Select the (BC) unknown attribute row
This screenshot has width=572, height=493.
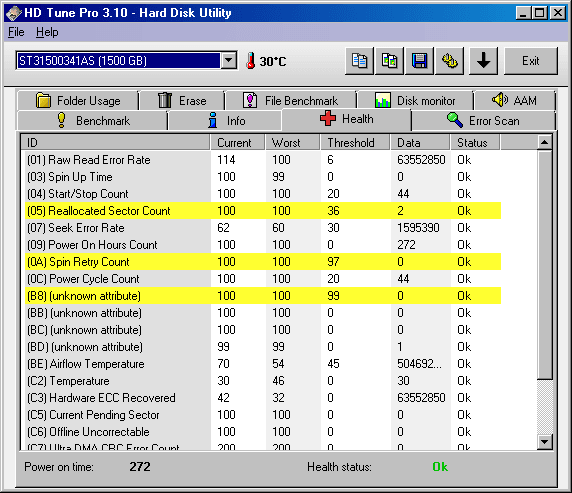coord(263,330)
